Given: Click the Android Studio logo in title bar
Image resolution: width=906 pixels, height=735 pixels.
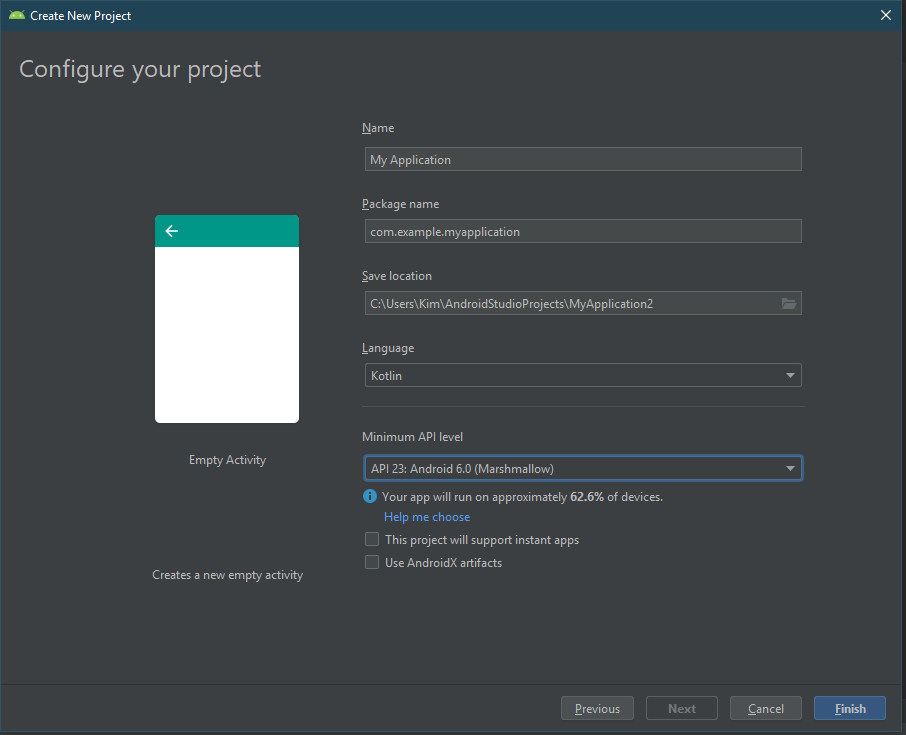Looking at the screenshot, I should click(16, 15).
